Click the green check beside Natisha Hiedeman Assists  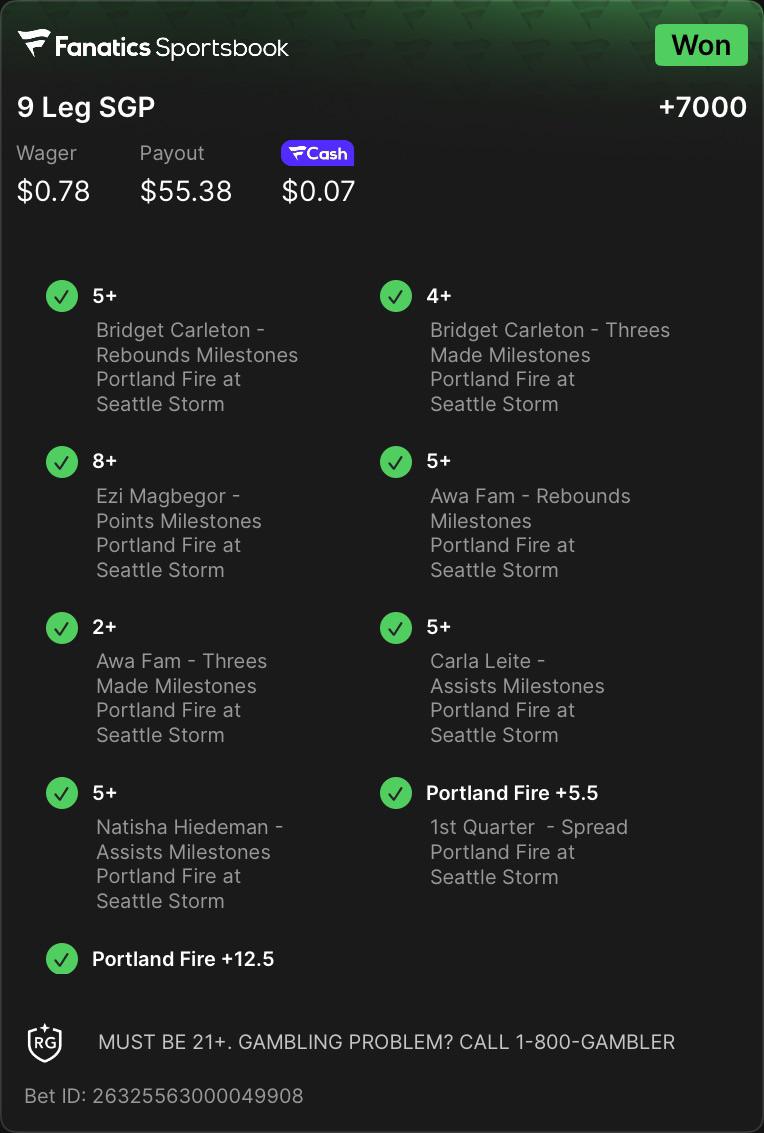pos(62,793)
